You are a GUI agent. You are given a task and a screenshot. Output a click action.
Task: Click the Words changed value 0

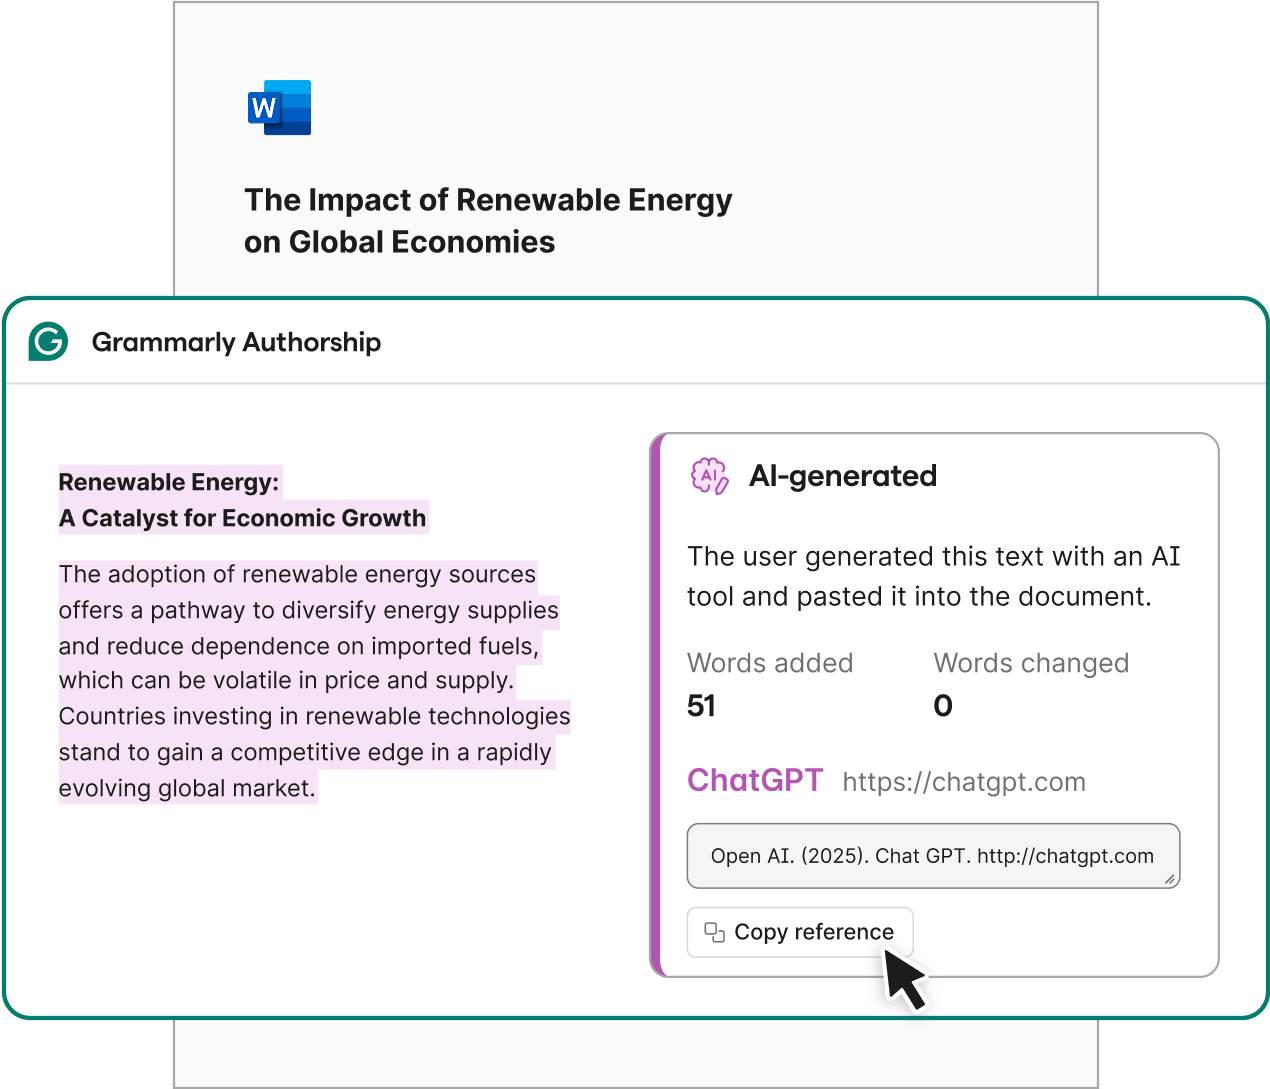942,706
